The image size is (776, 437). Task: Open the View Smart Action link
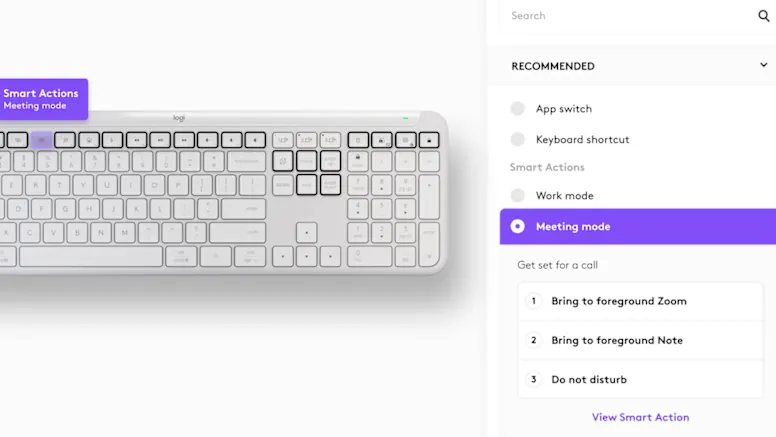[640, 417]
